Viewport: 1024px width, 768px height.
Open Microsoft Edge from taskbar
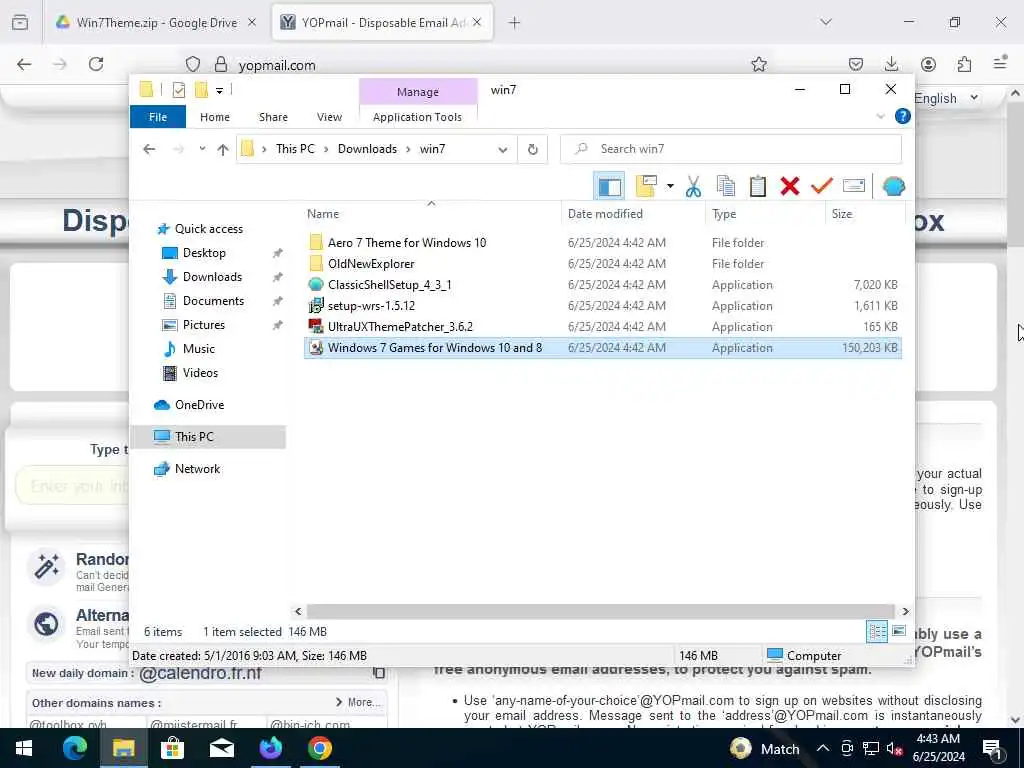click(74, 748)
